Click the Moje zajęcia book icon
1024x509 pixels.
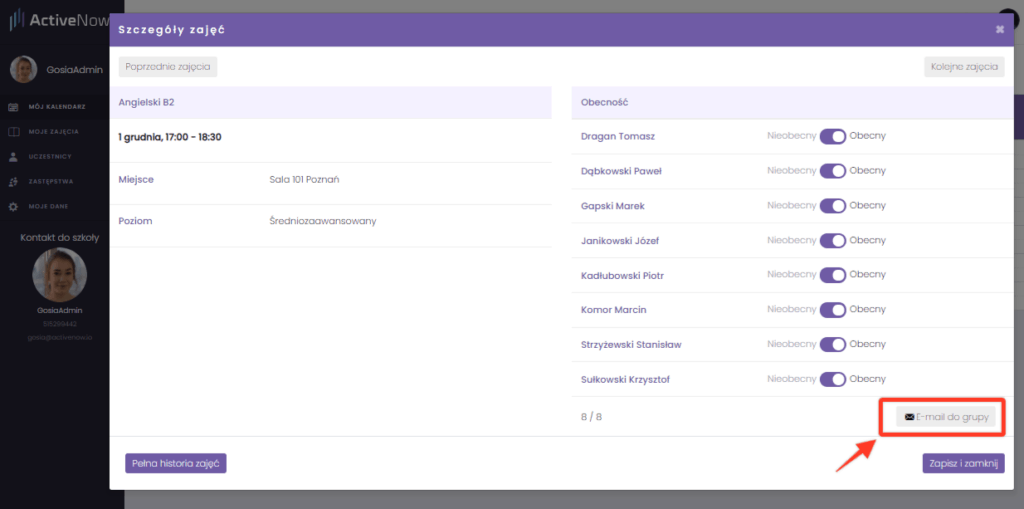(13, 131)
